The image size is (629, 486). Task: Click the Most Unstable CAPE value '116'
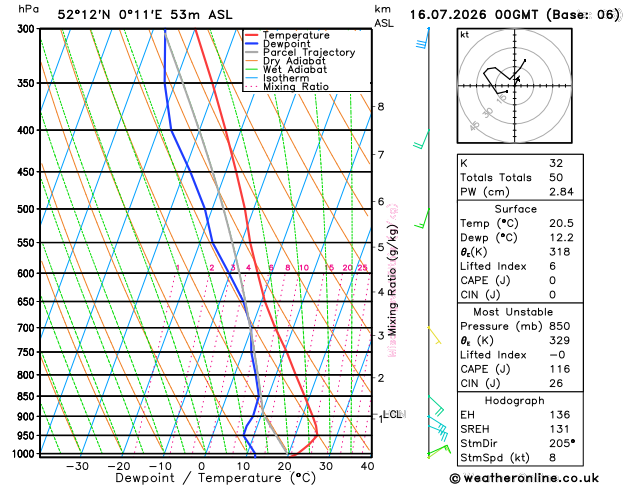click(x=560, y=369)
